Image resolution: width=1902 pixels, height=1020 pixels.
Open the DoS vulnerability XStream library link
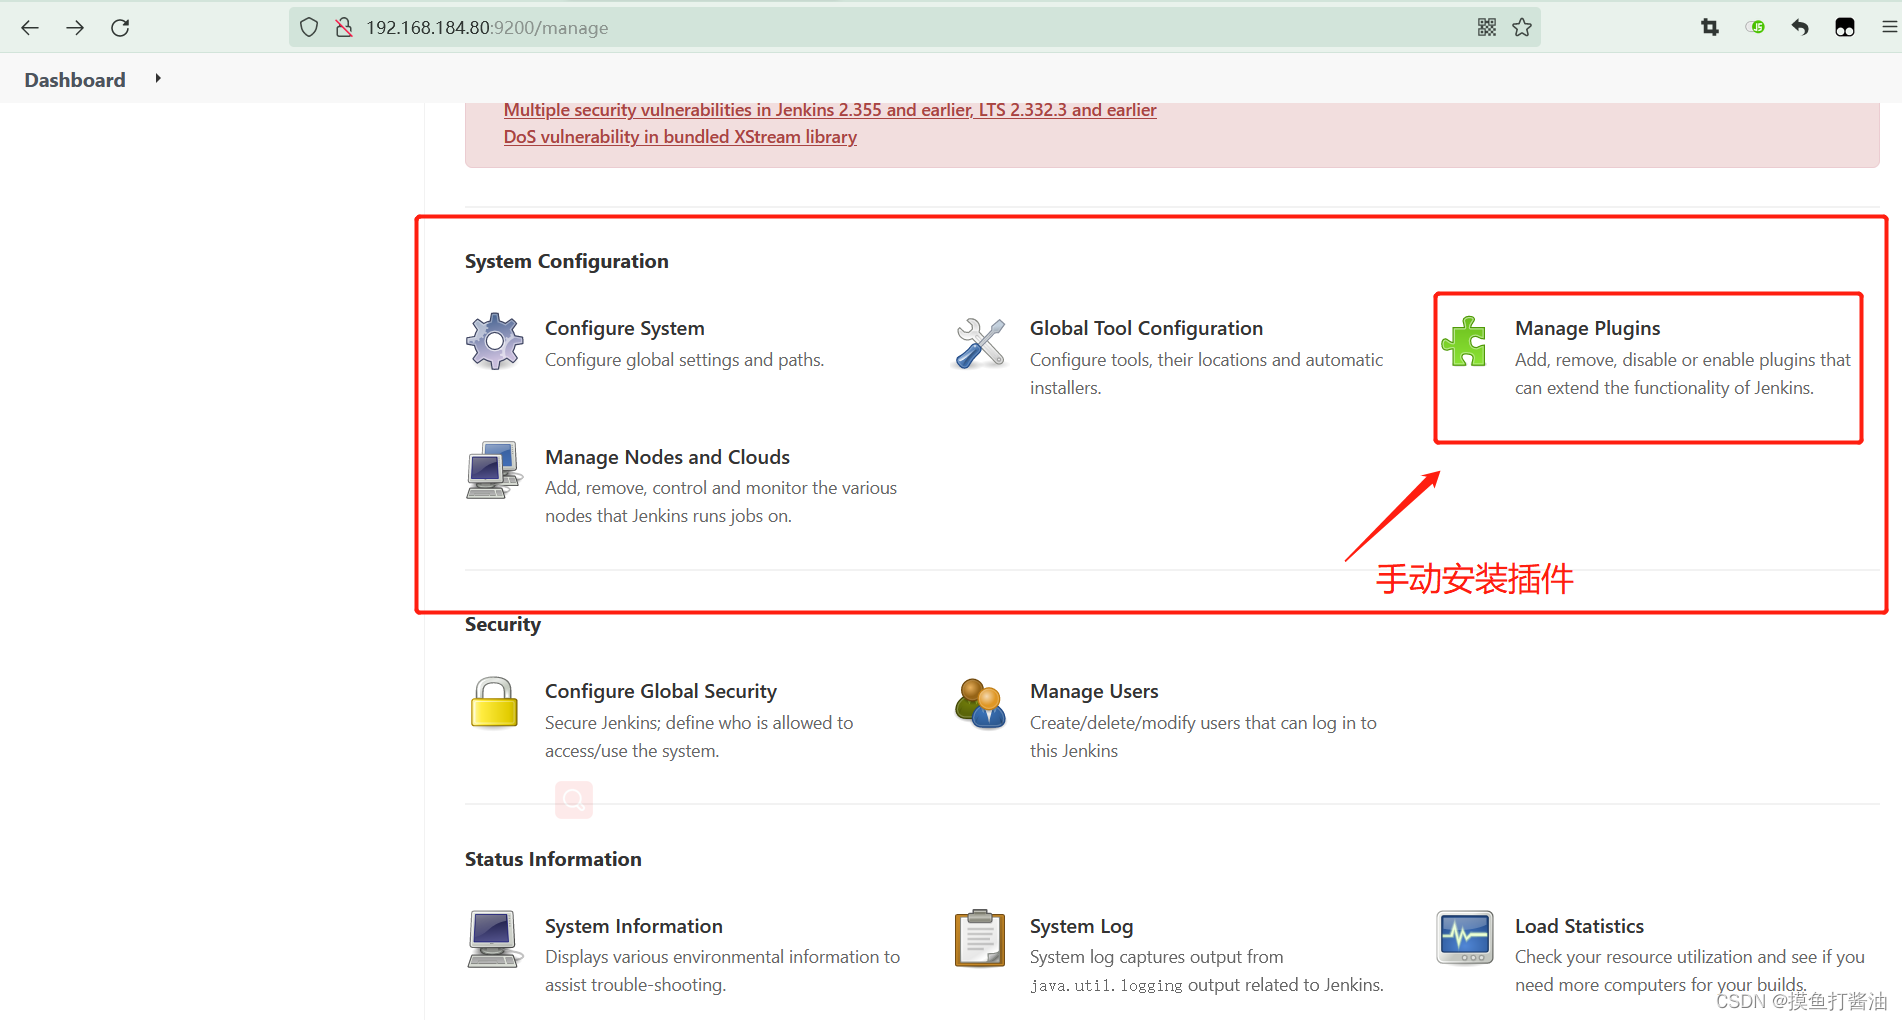pyautogui.click(x=680, y=137)
